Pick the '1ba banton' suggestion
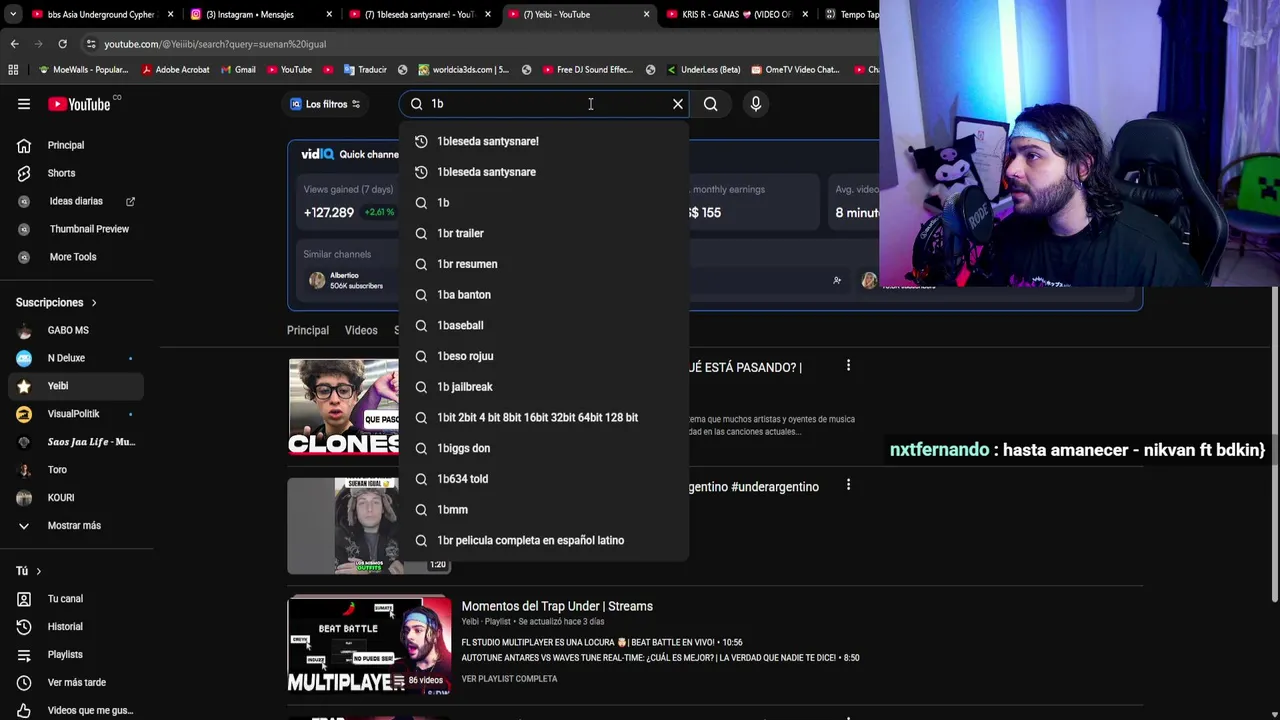Screen dimensions: 1280x720 544,295
